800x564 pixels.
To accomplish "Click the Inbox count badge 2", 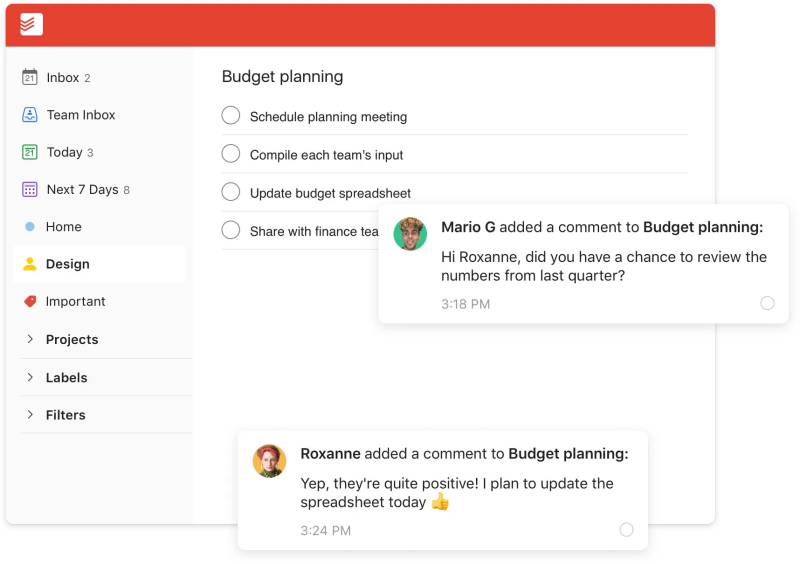I will pyautogui.click(x=87, y=78).
